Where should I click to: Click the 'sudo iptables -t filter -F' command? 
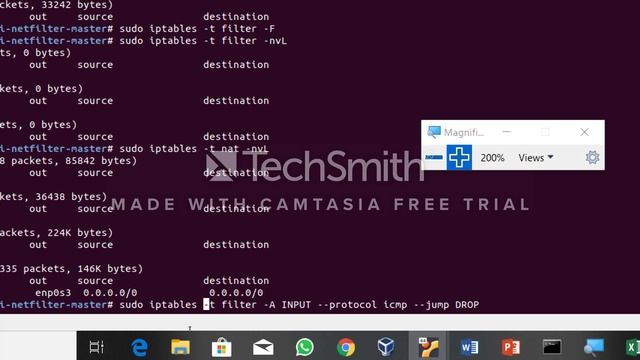(x=197, y=29)
